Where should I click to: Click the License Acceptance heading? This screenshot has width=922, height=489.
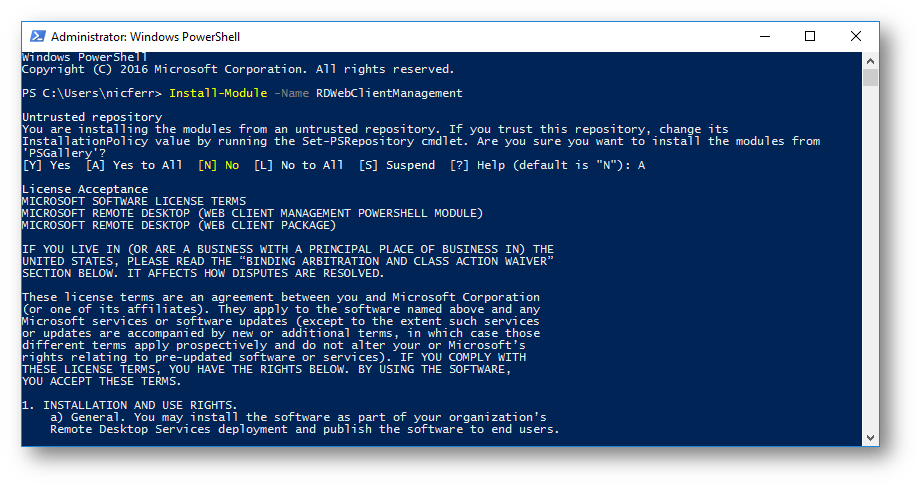85,189
